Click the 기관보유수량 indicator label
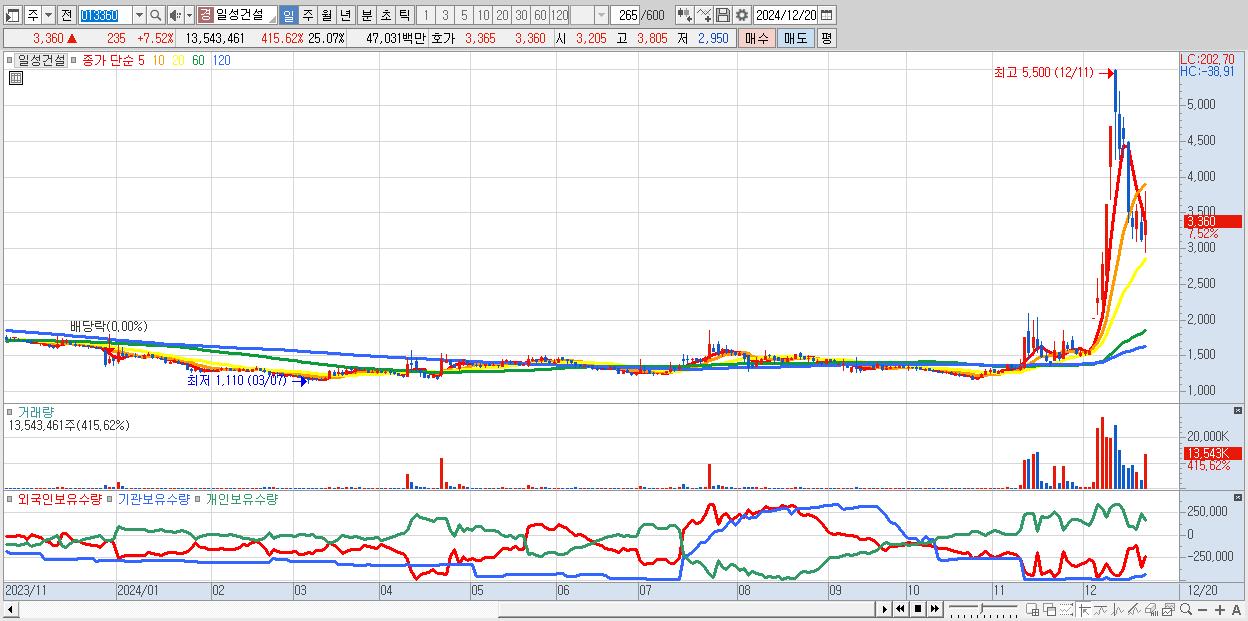Viewport: 1248px width, 621px height. (154, 498)
